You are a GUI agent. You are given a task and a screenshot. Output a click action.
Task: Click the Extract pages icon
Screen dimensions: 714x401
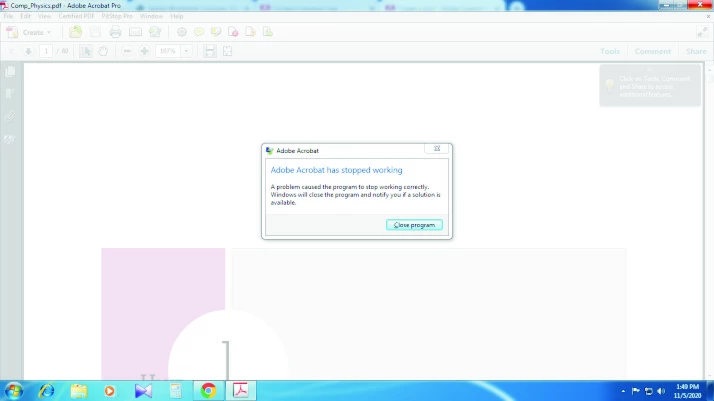pos(250,32)
